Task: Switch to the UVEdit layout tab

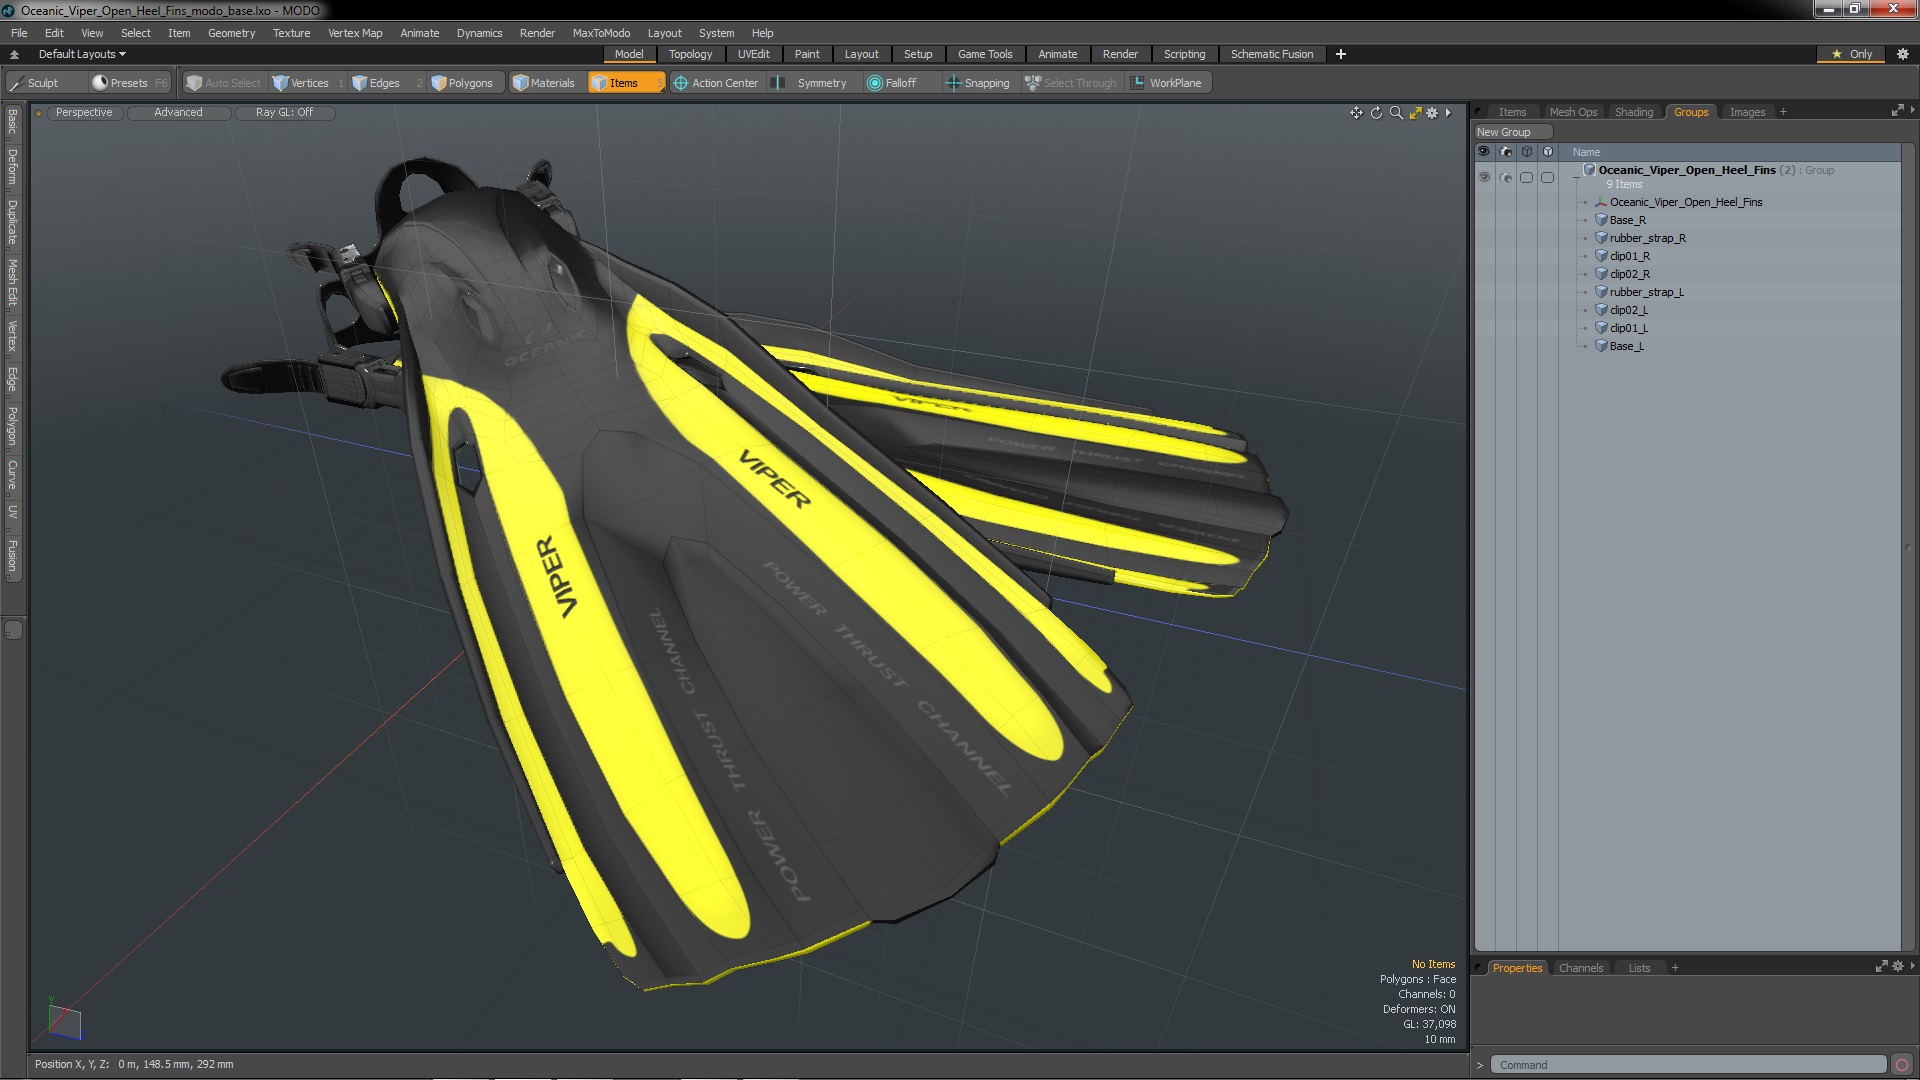Action: click(753, 54)
